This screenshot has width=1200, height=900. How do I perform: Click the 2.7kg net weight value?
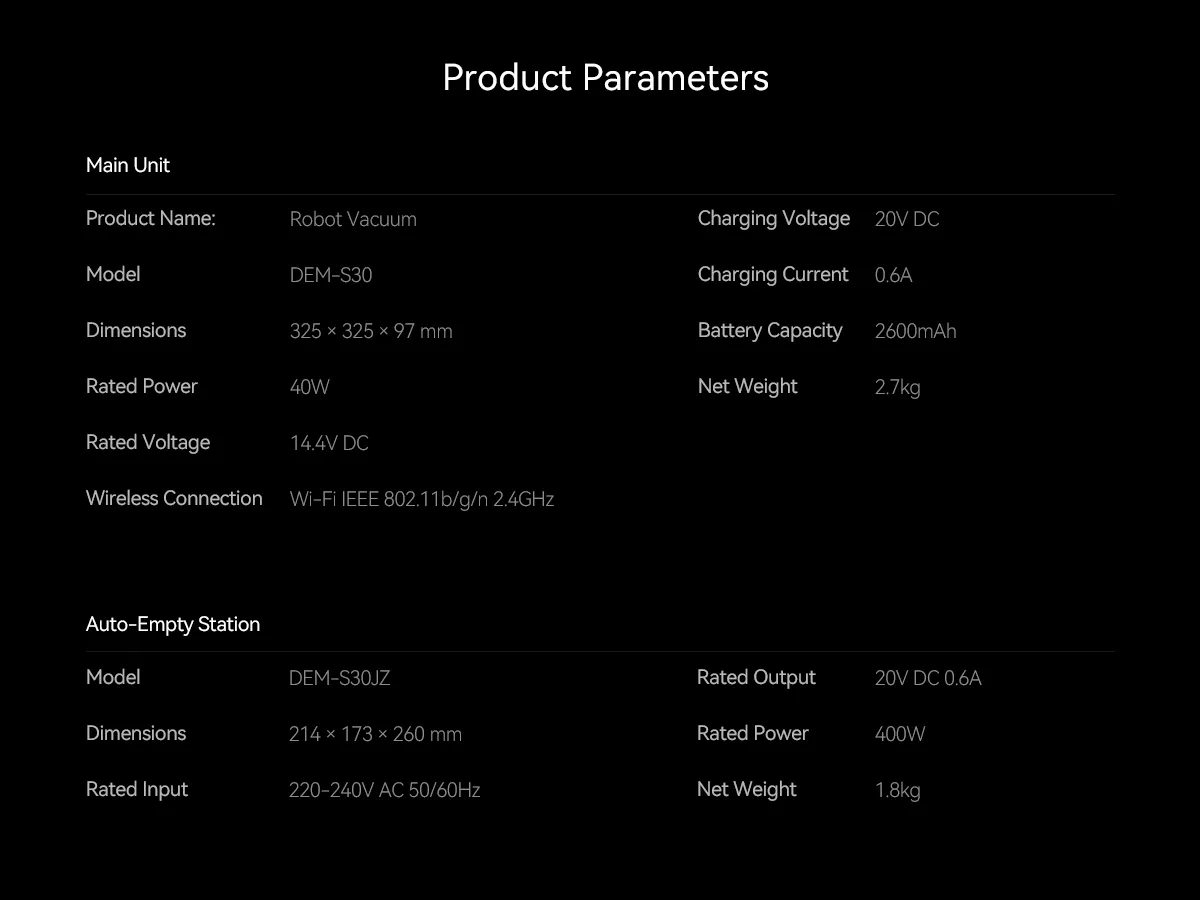pos(897,387)
